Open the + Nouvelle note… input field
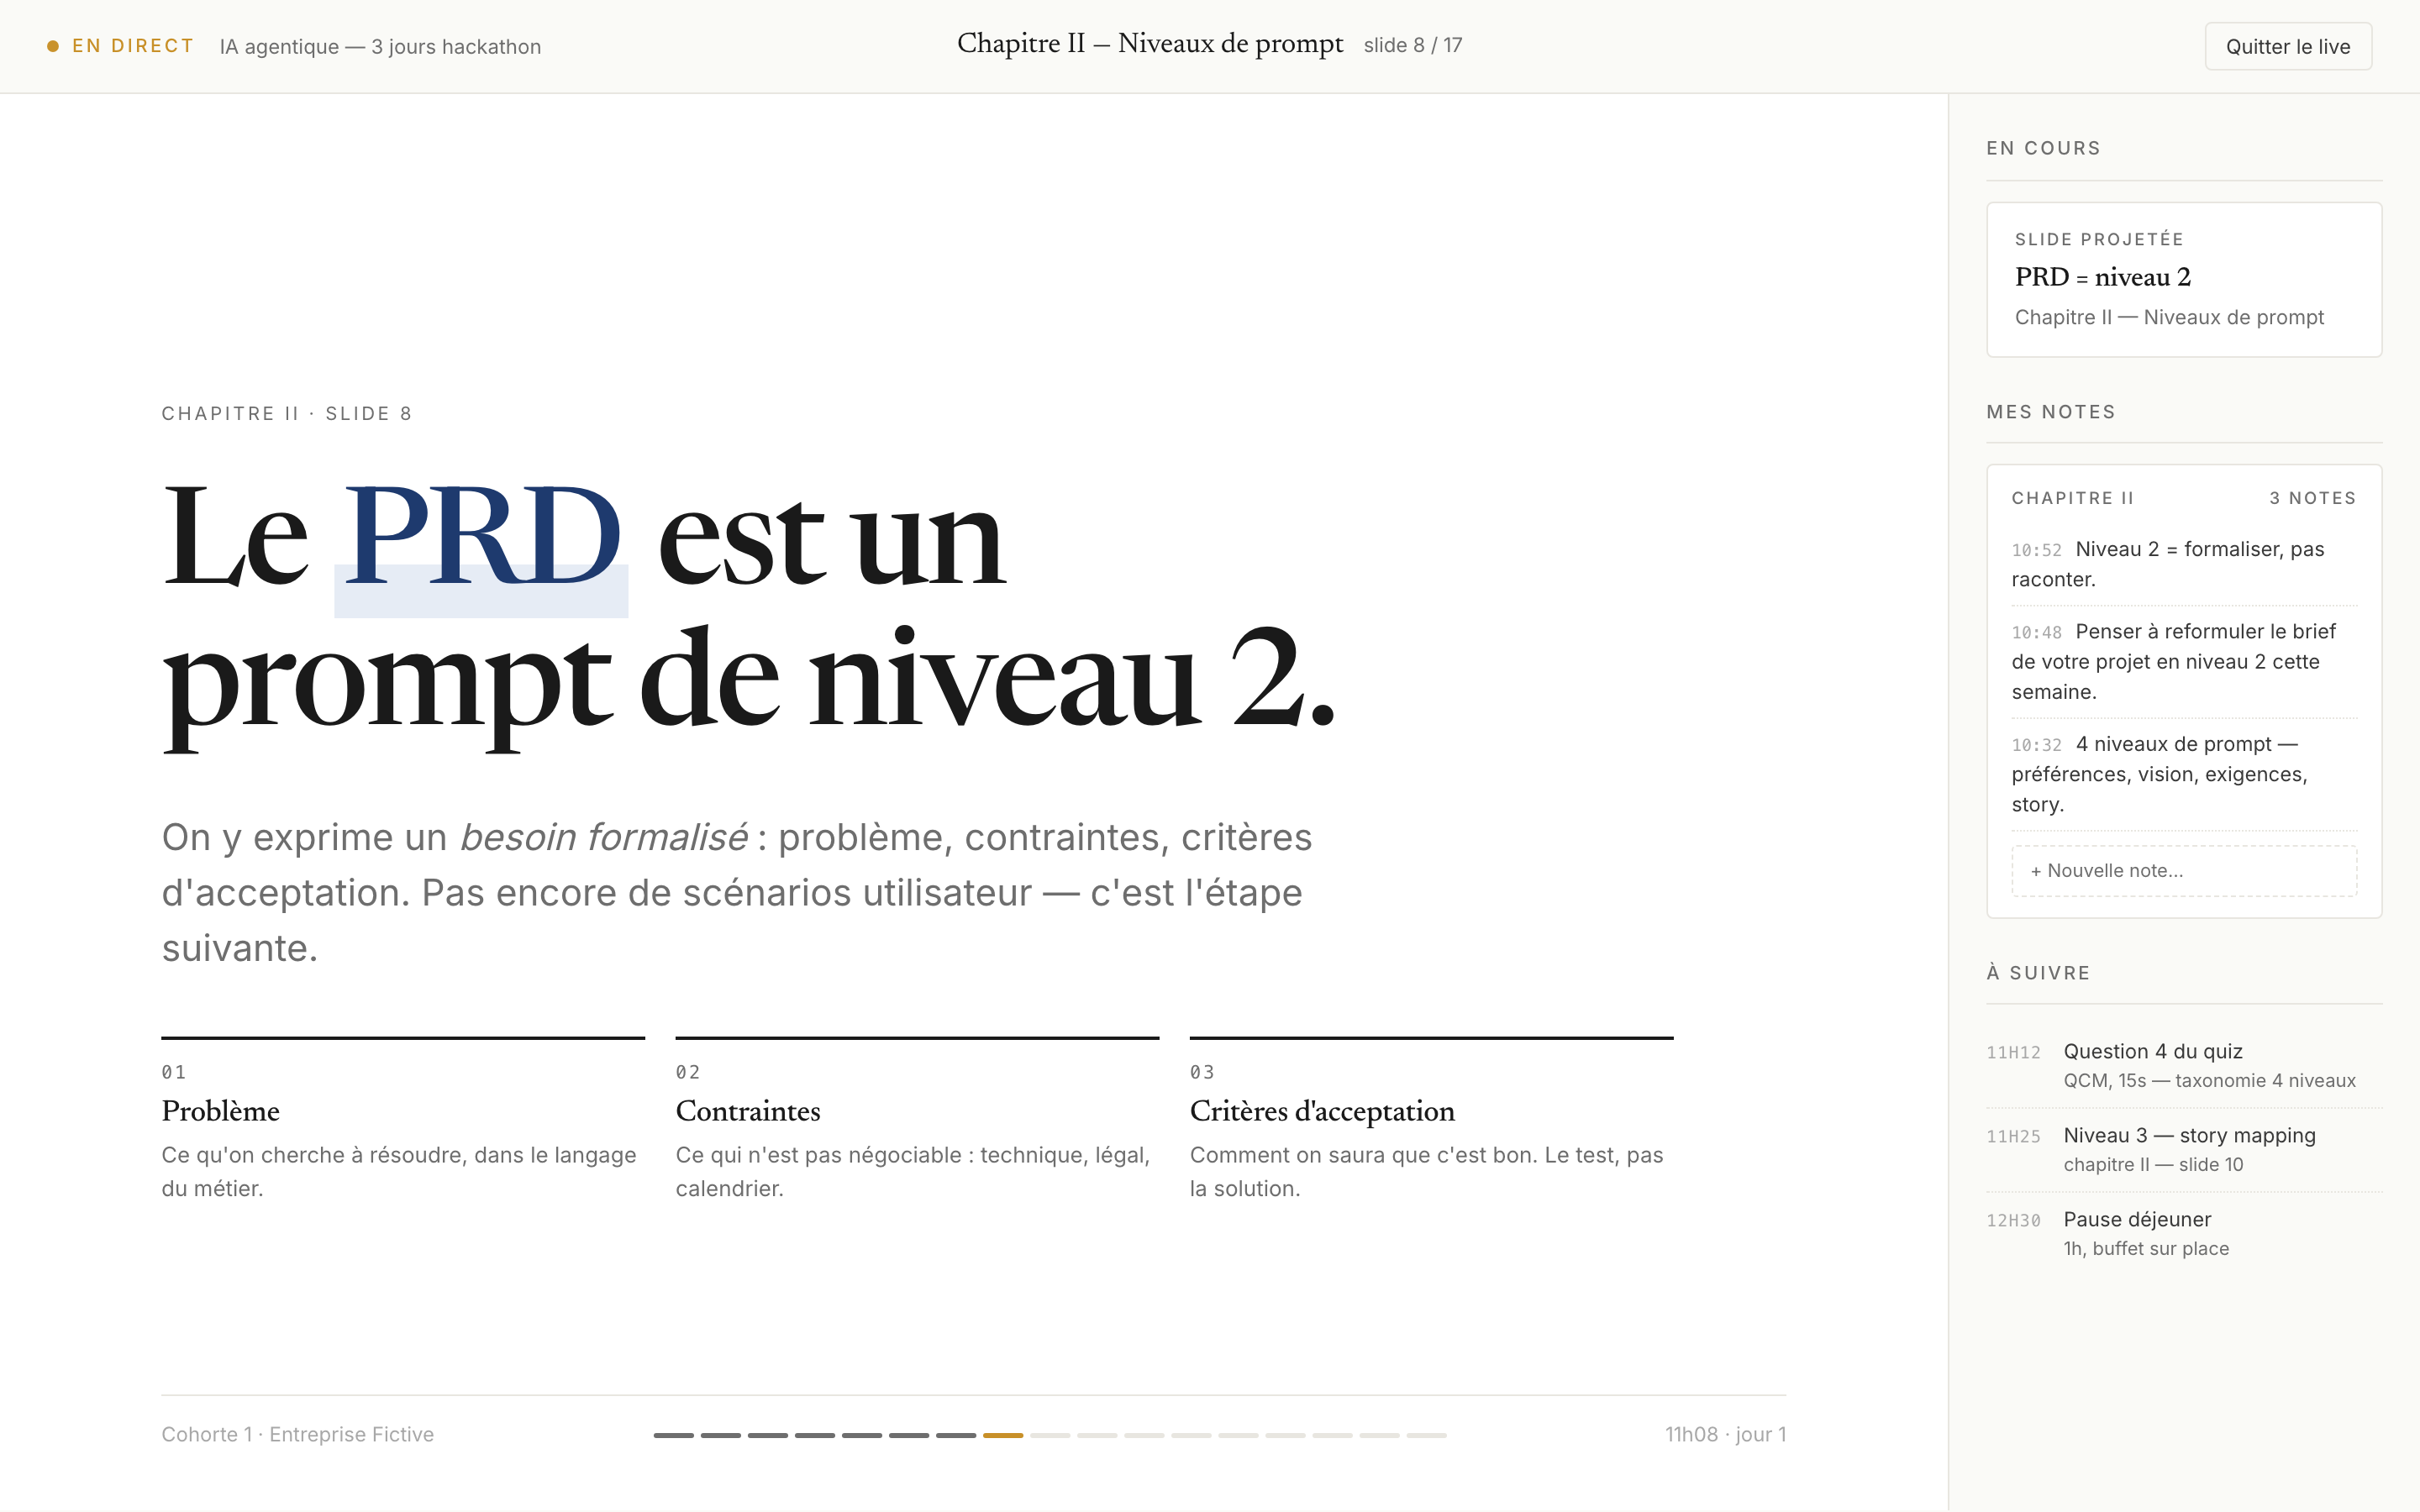 [x=2183, y=870]
